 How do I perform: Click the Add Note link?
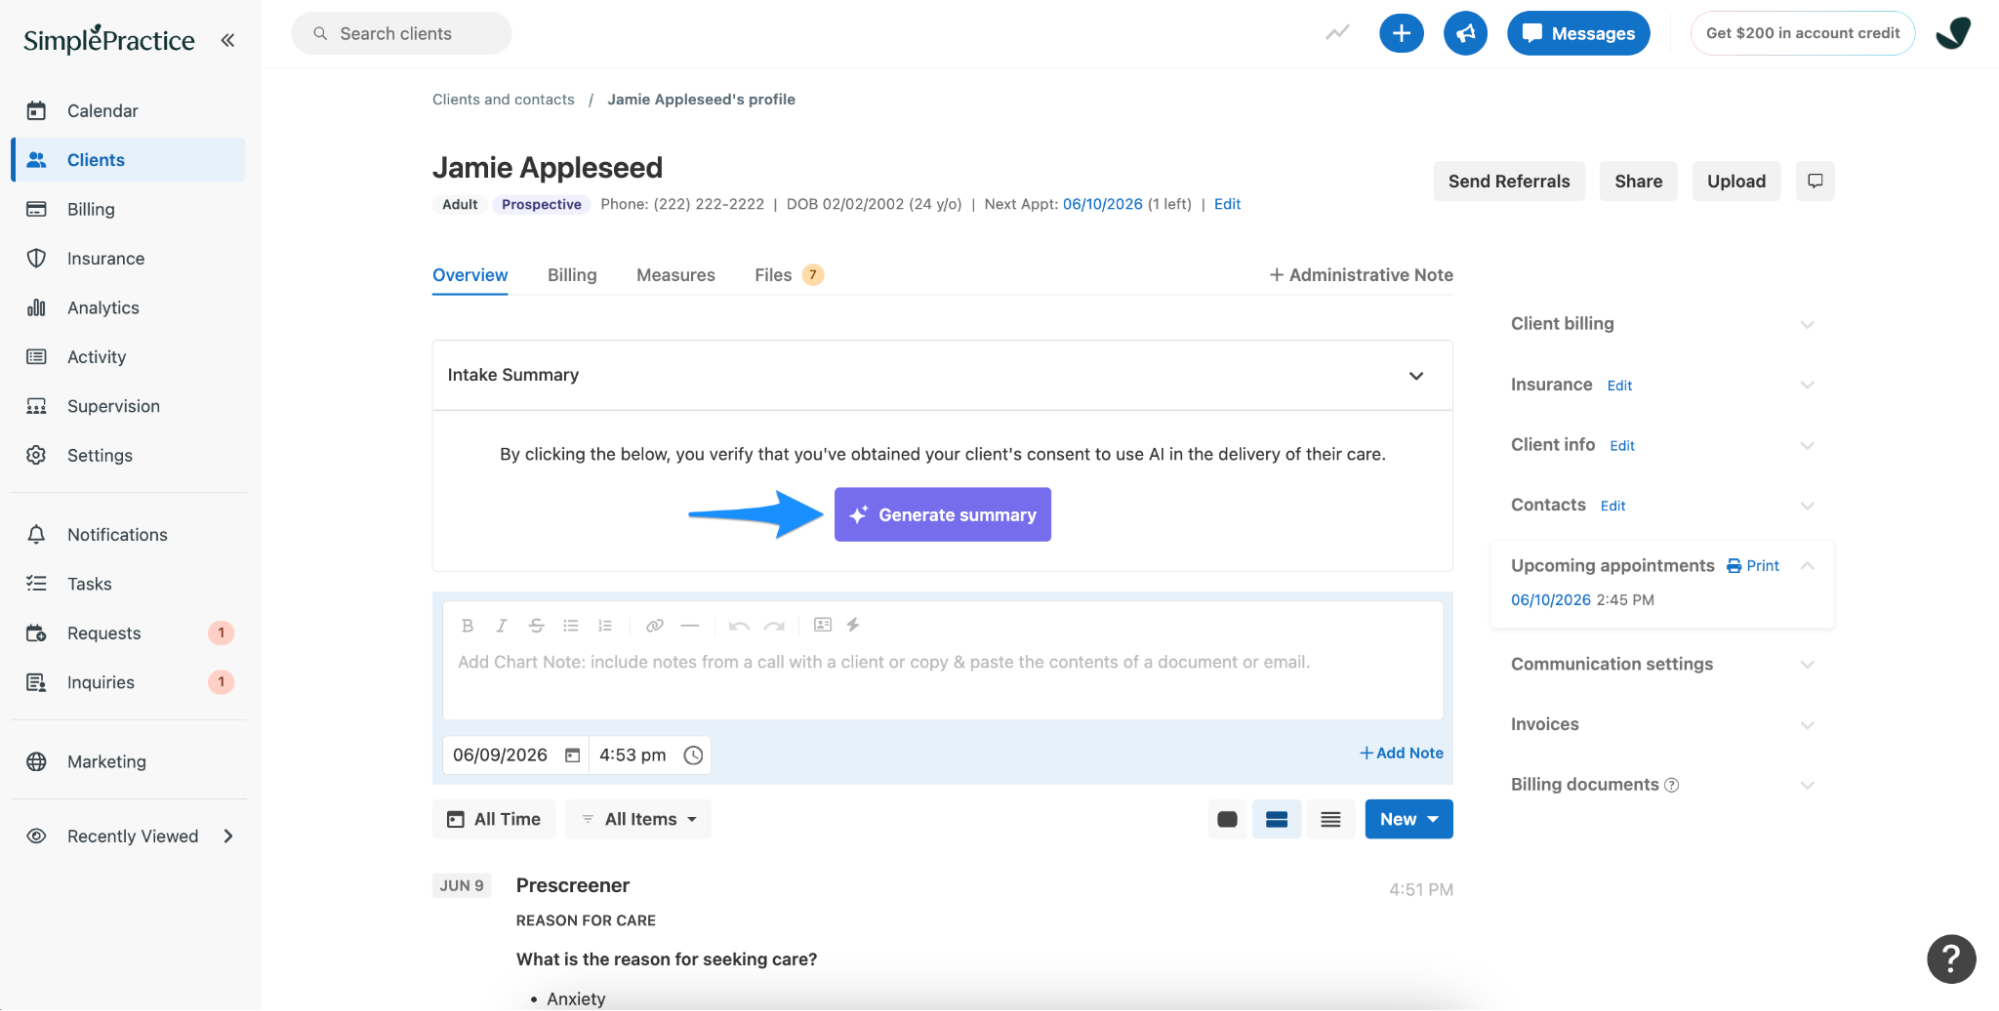pos(1401,753)
